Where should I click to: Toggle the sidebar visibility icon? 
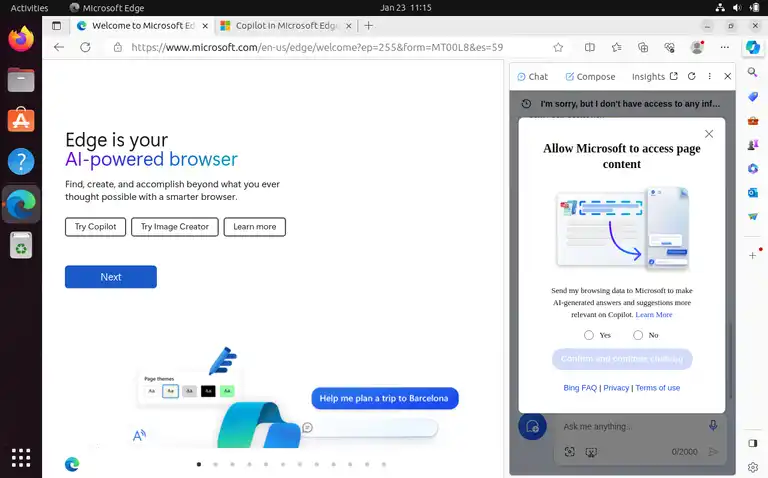pyautogui.click(x=753, y=443)
